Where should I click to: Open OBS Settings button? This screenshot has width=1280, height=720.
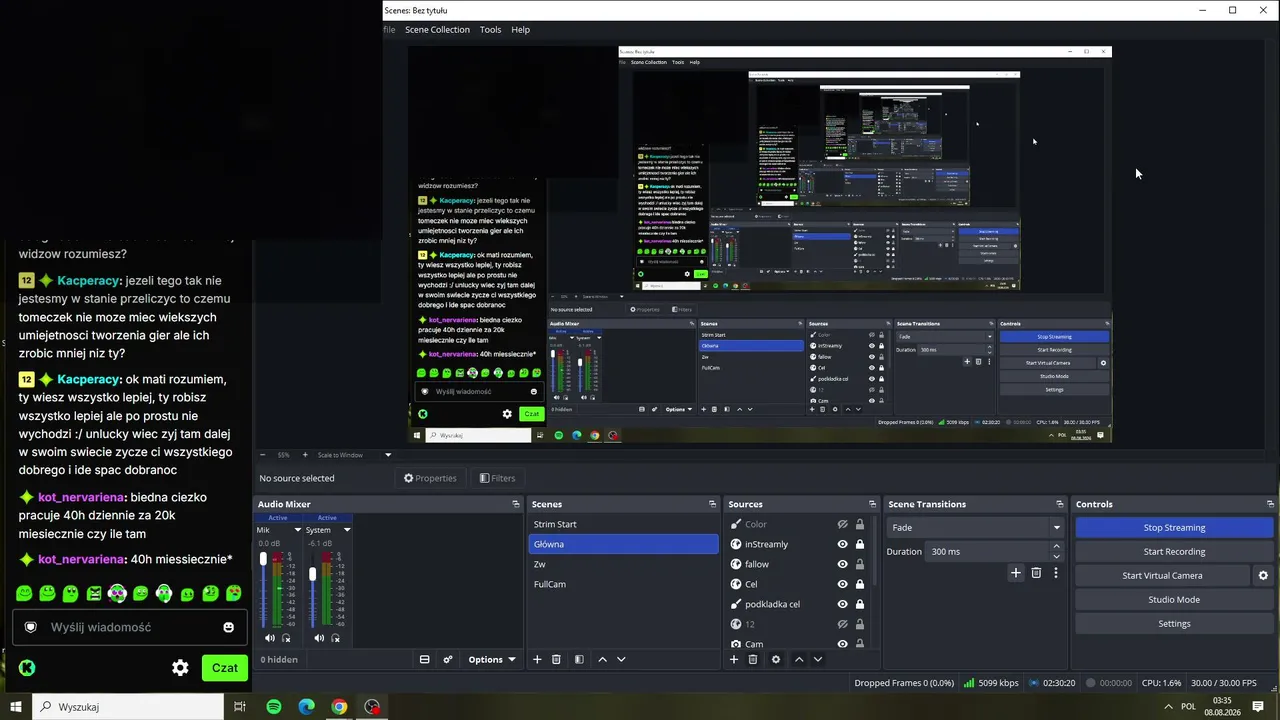point(1174,624)
